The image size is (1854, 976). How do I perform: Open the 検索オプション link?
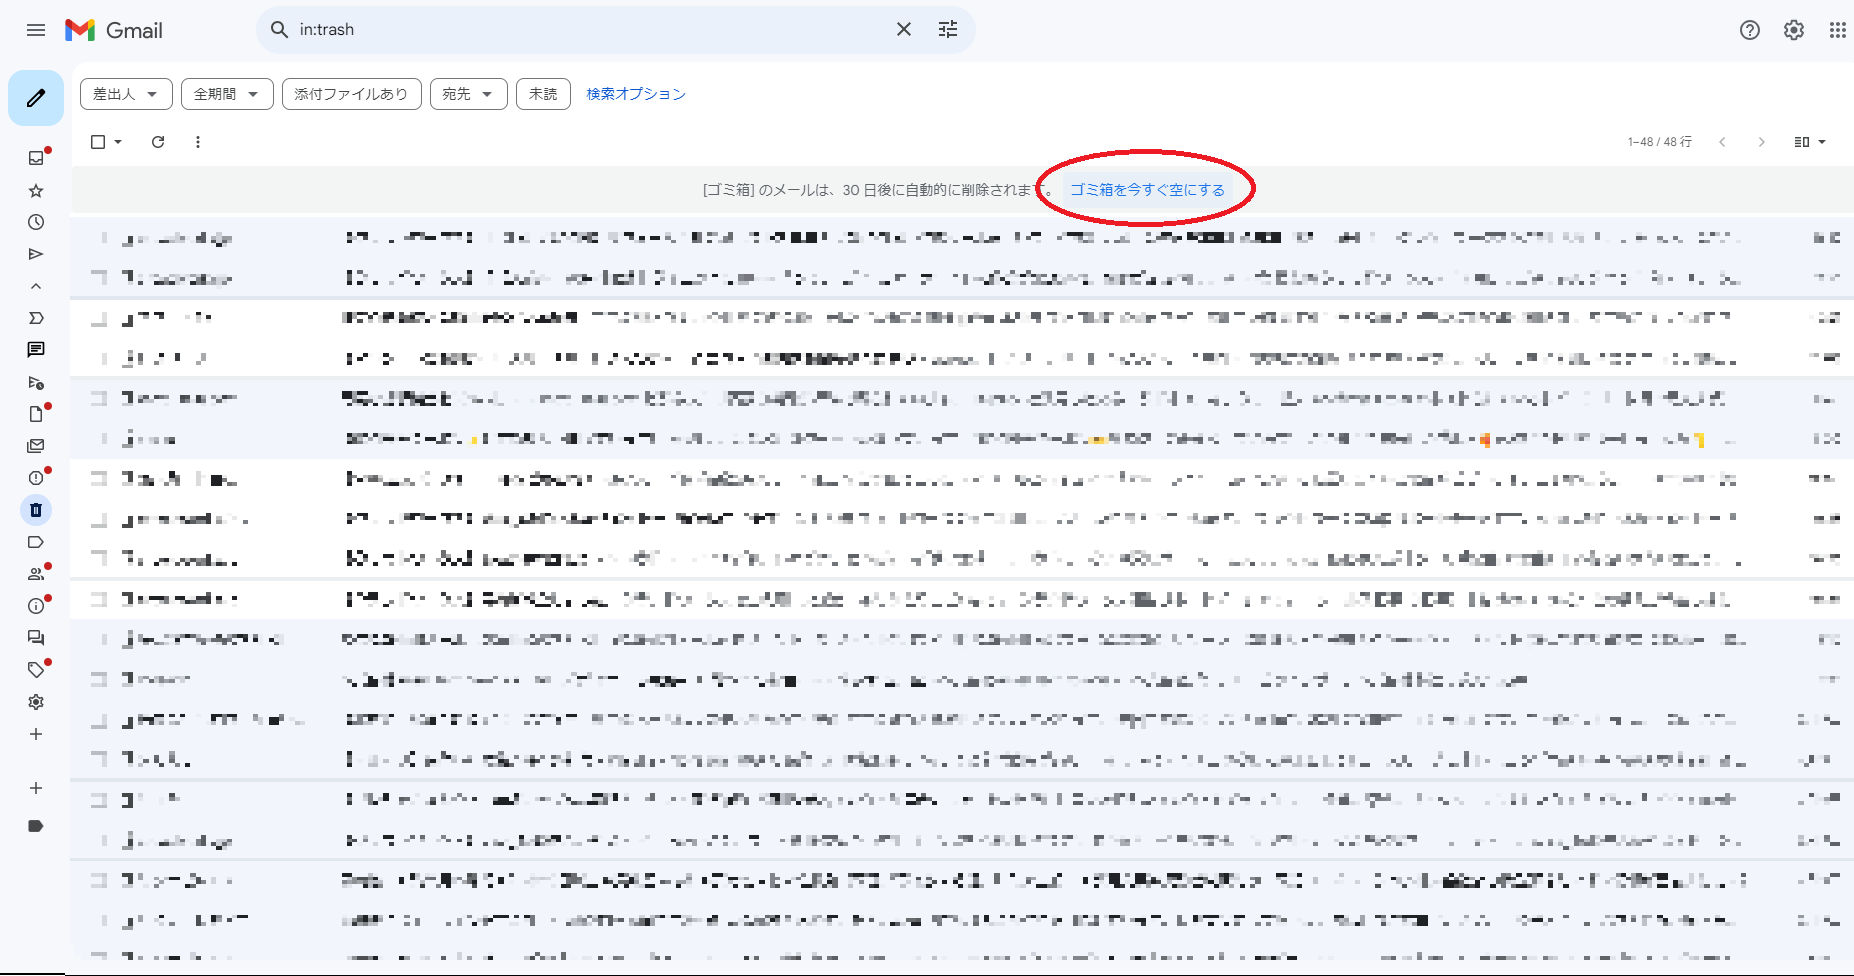pos(636,94)
